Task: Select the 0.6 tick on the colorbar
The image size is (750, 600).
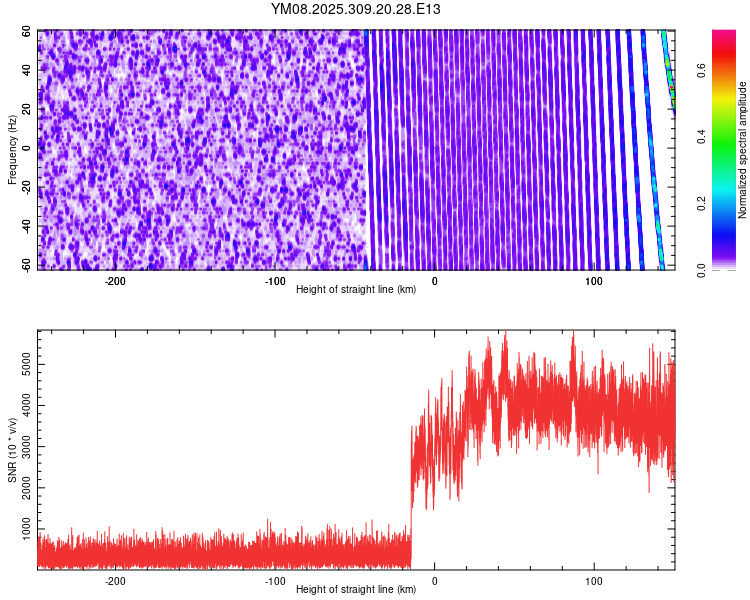Action: point(700,71)
